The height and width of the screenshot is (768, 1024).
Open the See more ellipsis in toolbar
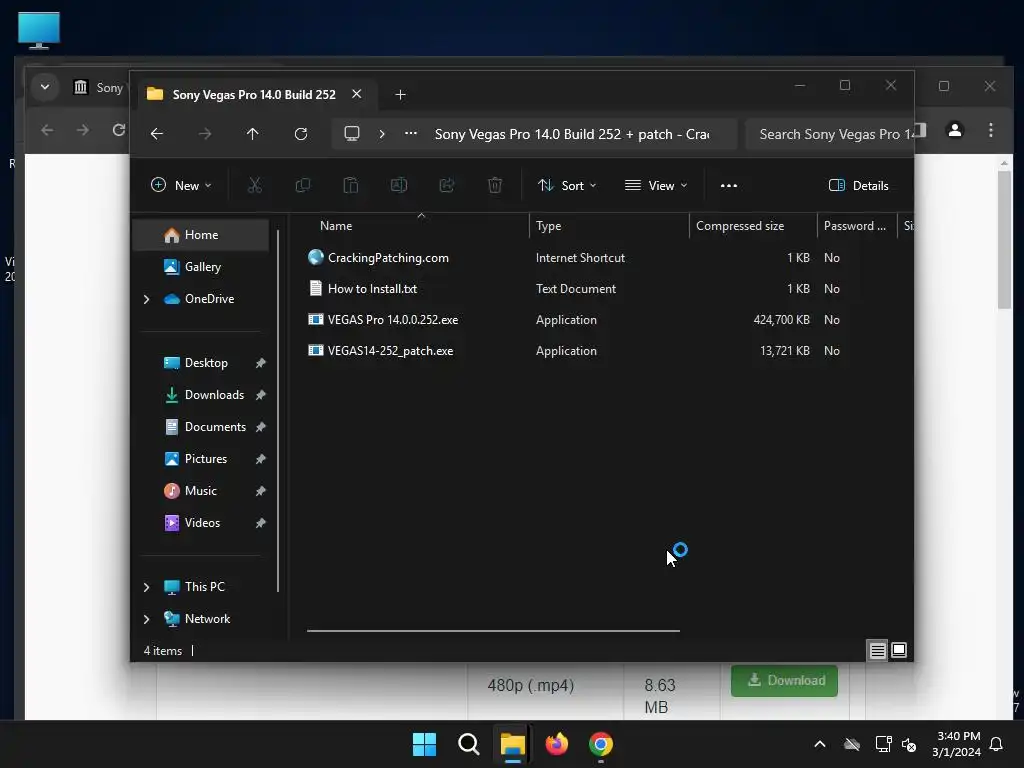[729, 185]
